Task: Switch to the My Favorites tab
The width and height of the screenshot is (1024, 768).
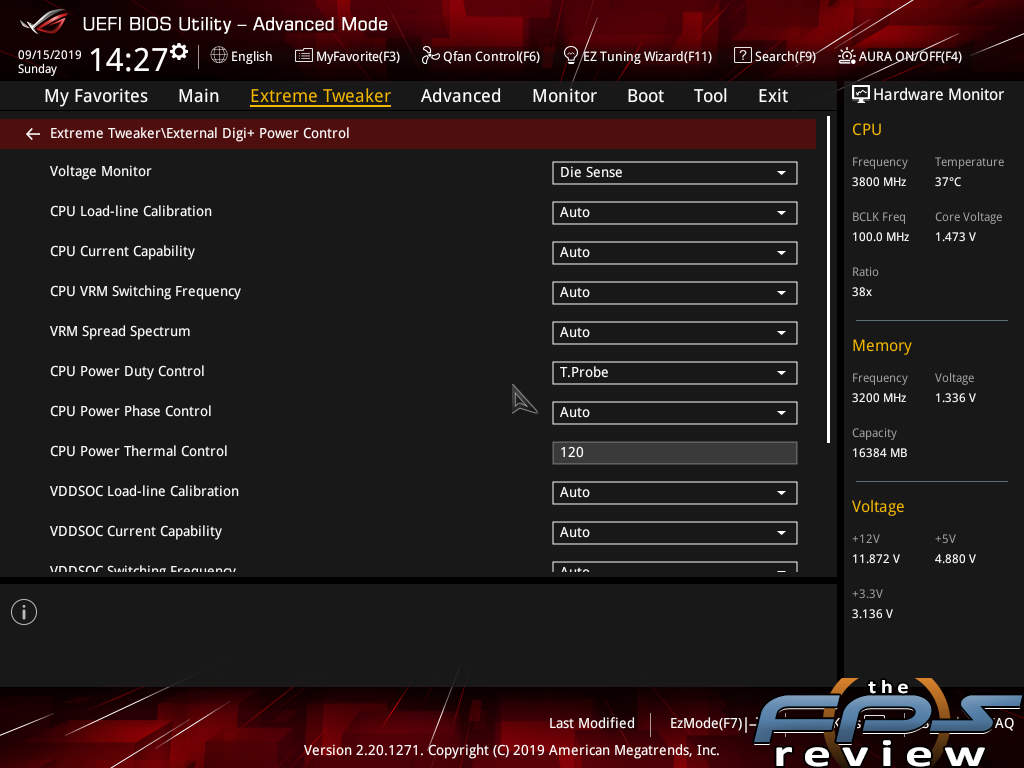Action: pos(96,96)
